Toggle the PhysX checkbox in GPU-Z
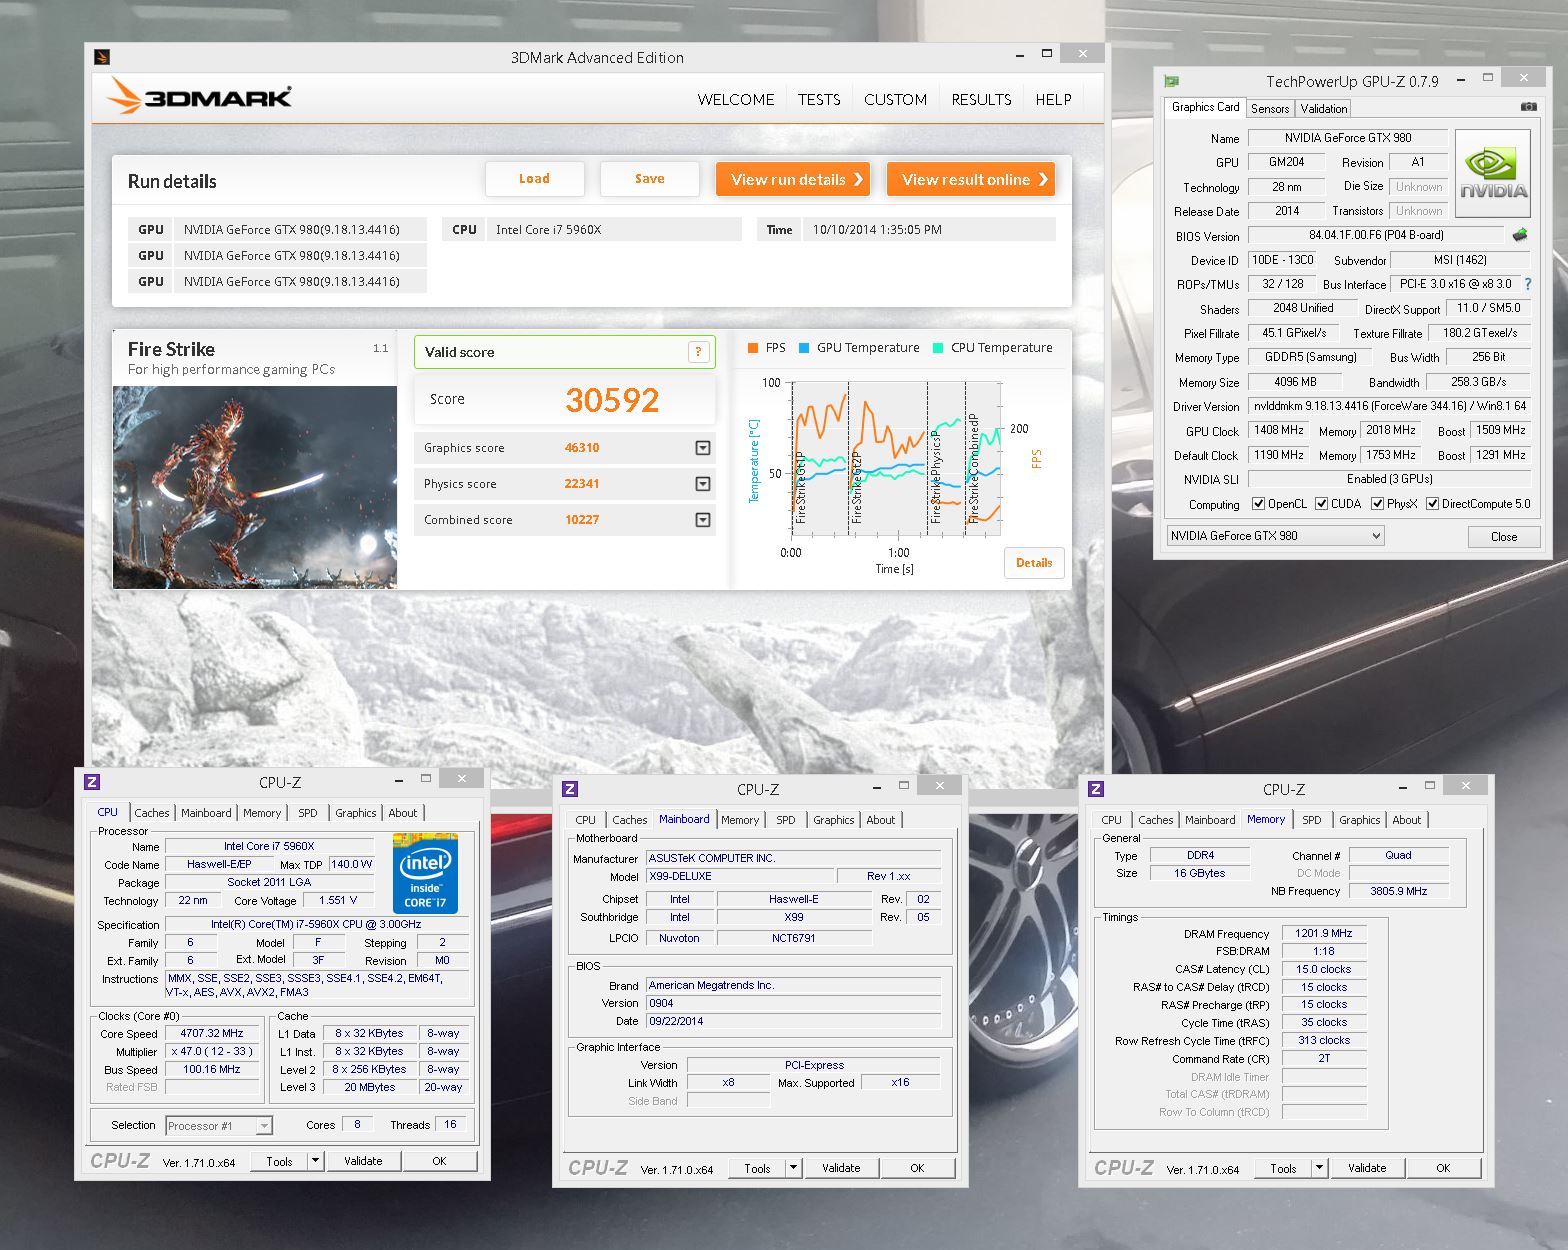1568x1250 pixels. (1377, 504)
